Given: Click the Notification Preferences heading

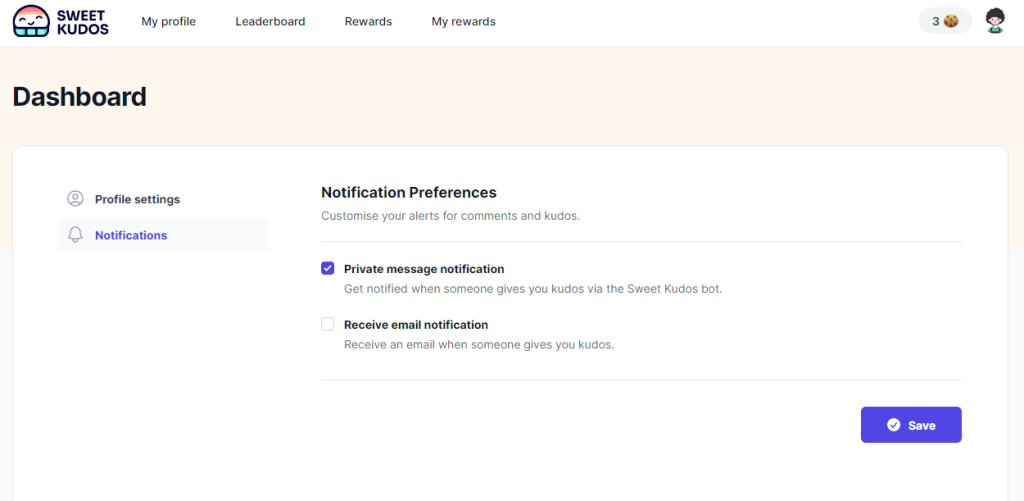Looking at the screenshot, I should [408, 192].
